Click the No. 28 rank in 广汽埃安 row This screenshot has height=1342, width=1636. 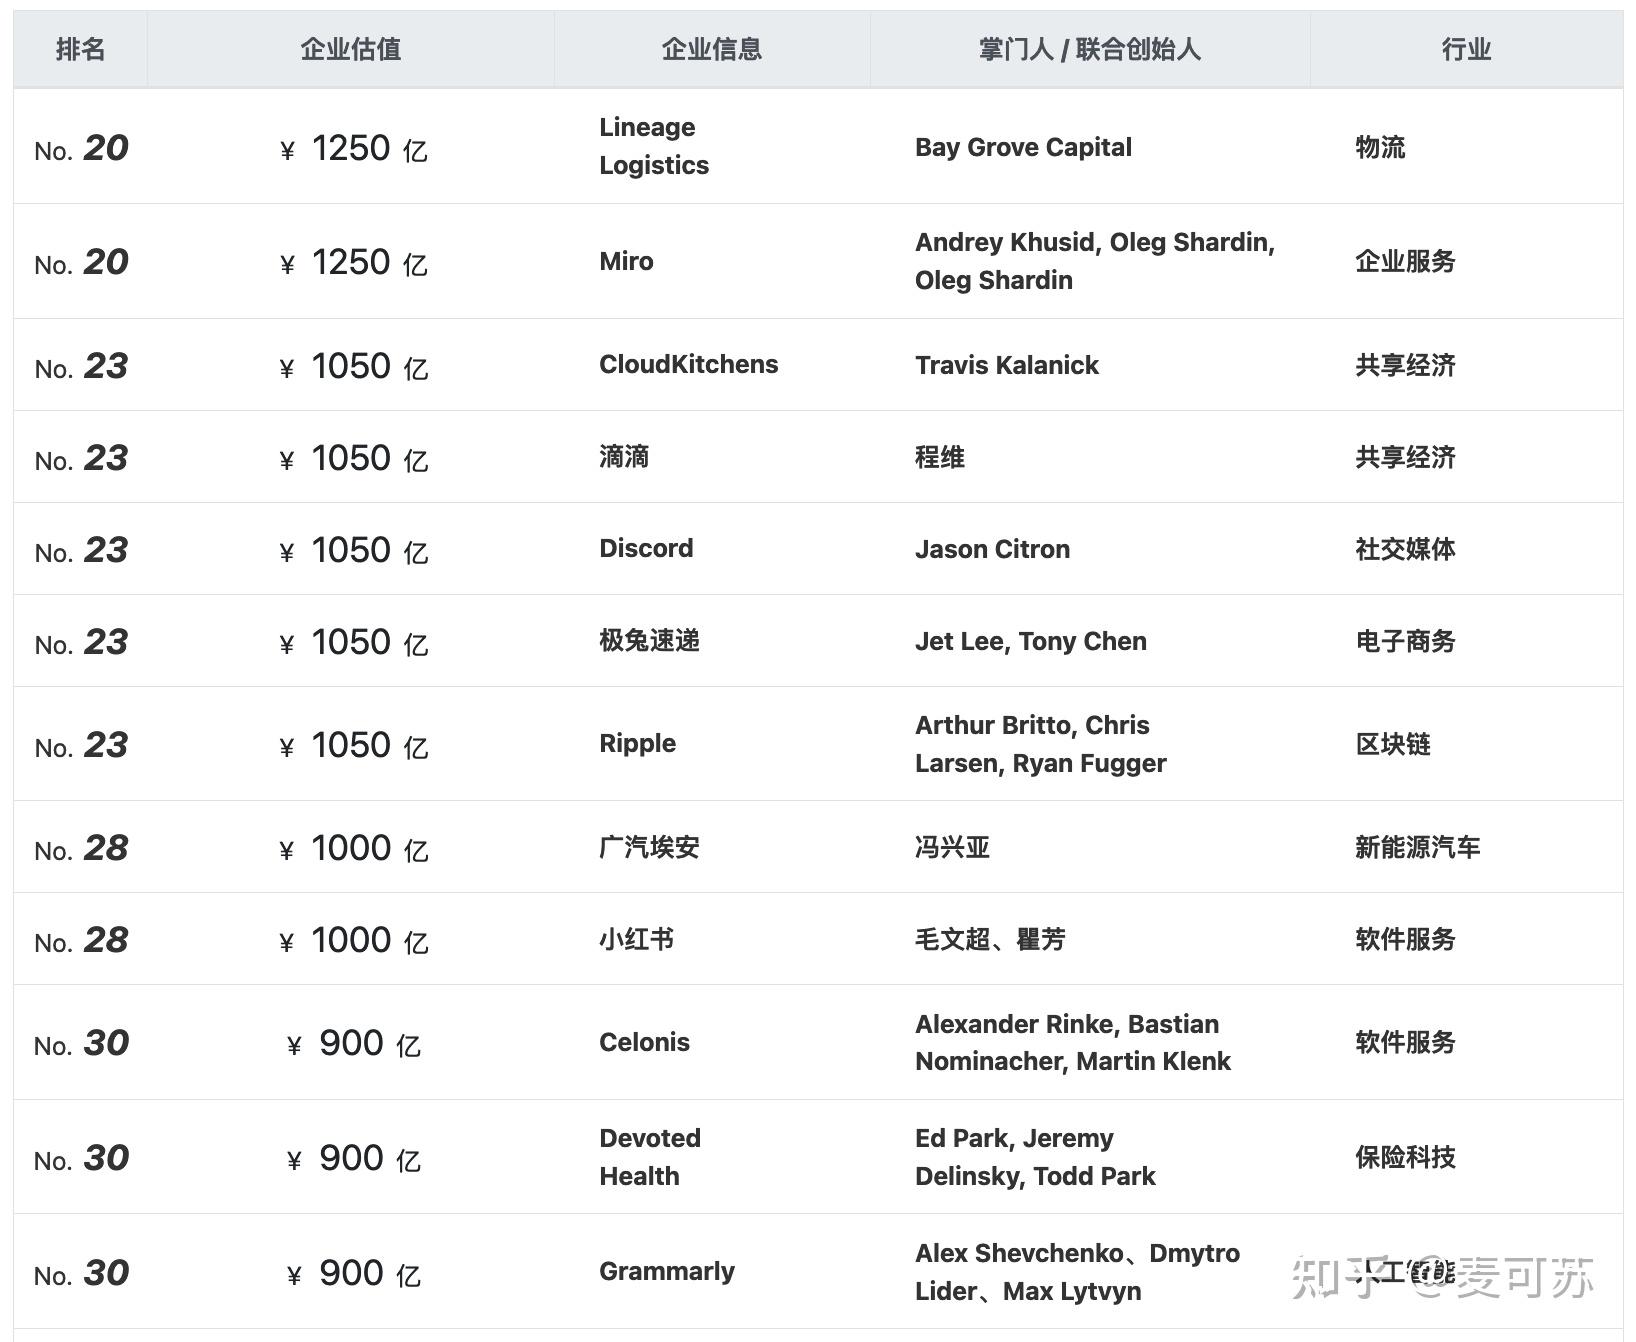[81, 848]
